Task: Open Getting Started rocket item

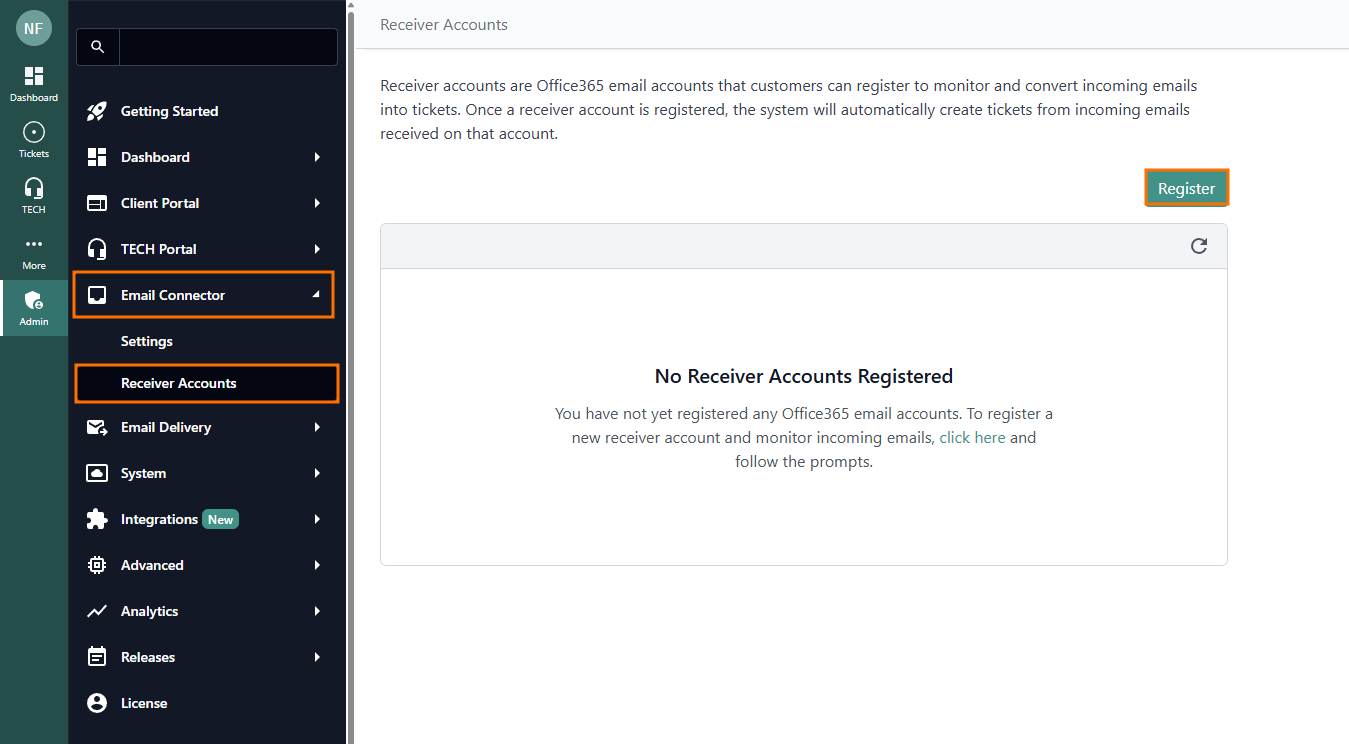Action: (x=169, y=111)
